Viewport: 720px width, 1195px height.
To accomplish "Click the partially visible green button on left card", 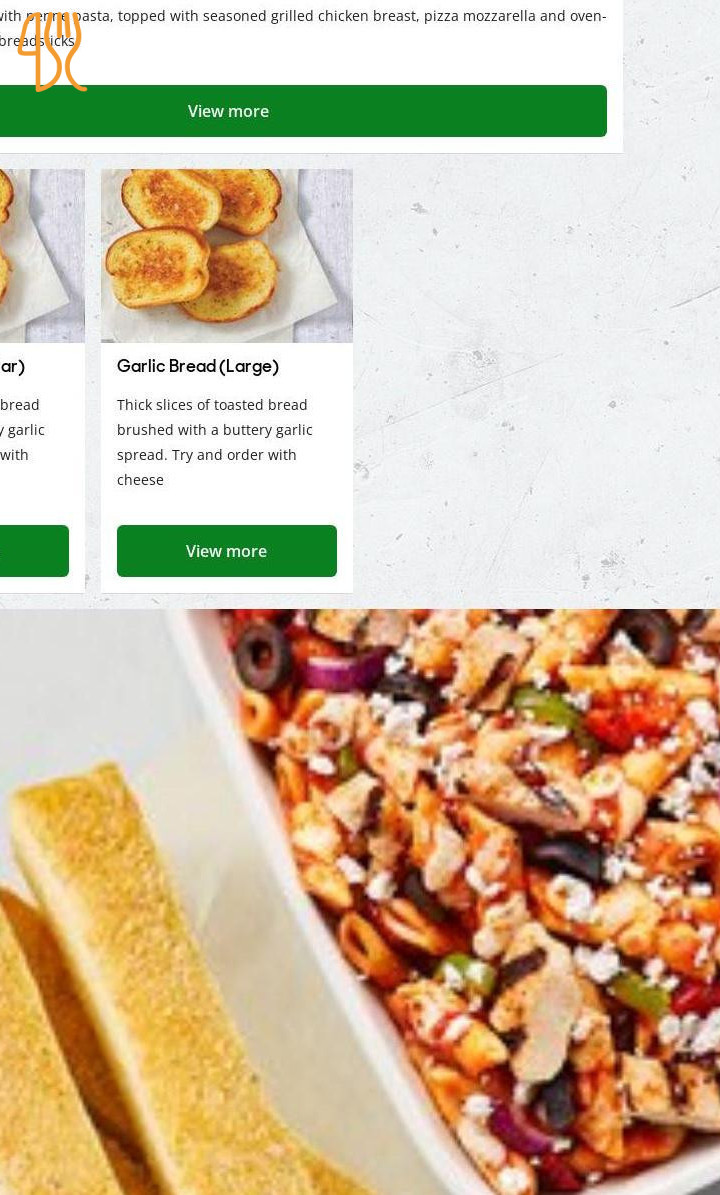I will coord(34,551).
